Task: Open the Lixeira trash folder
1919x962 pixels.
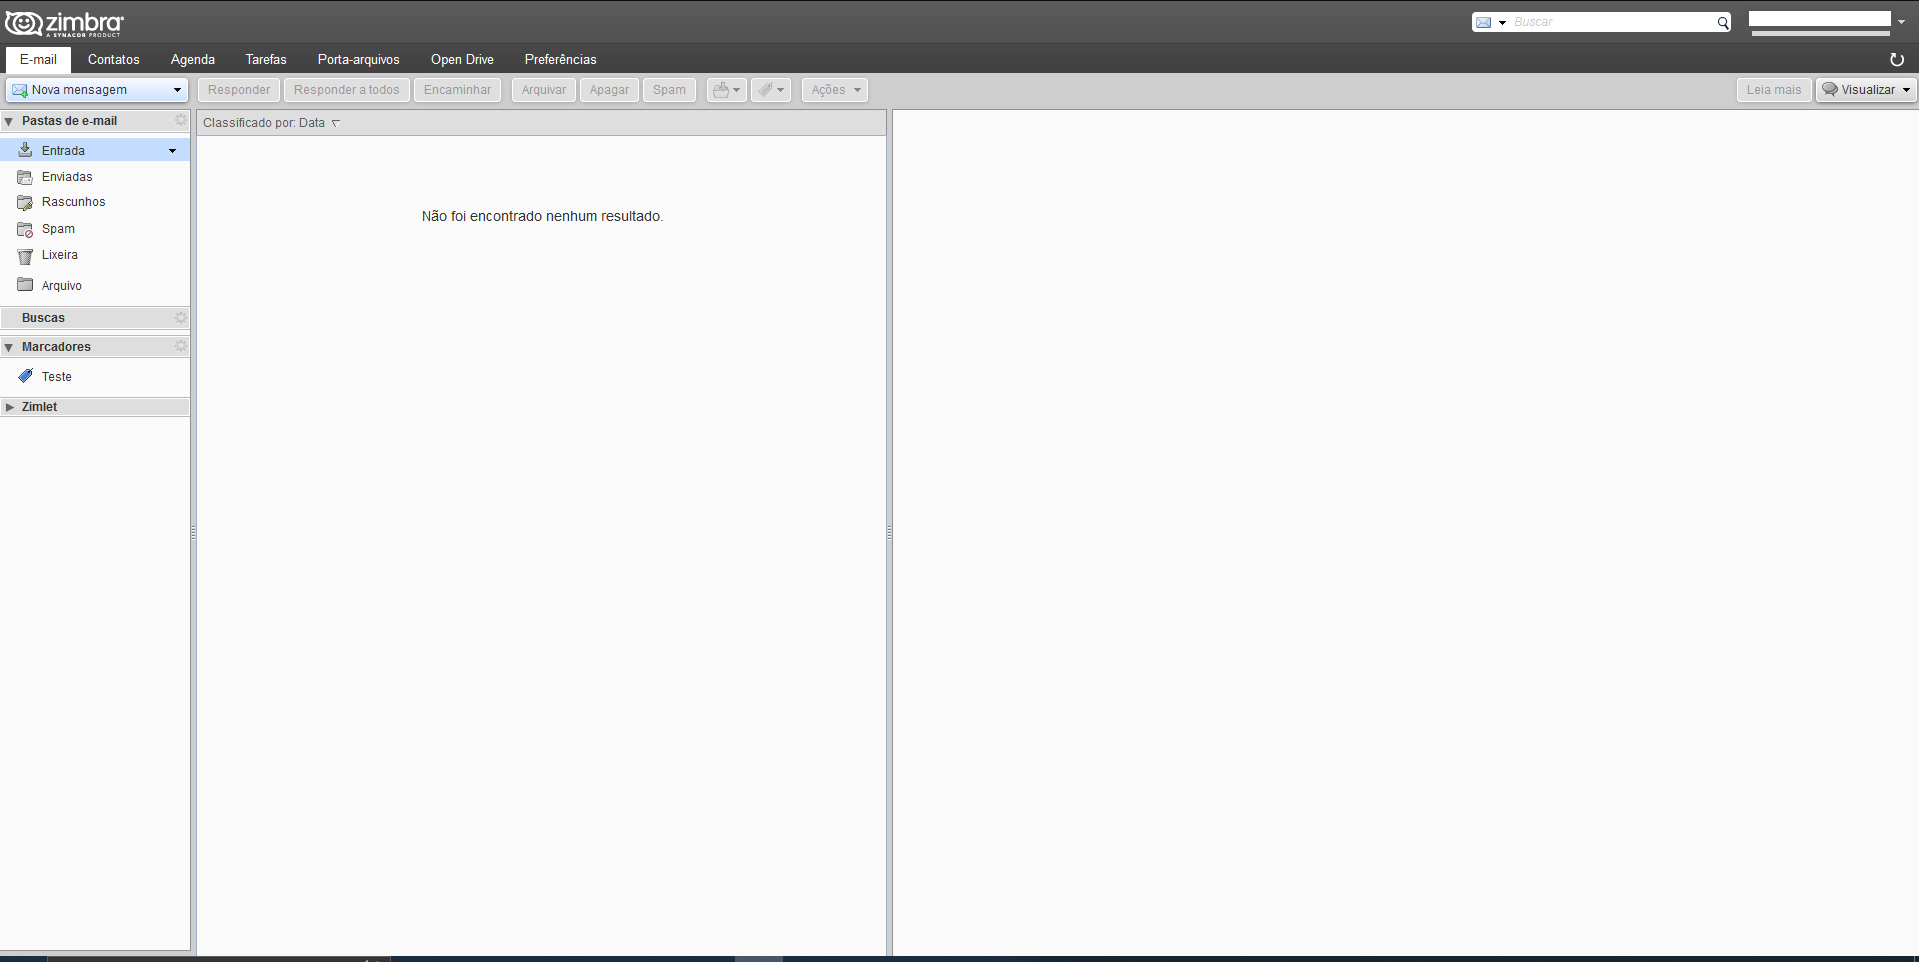Action: (x=59, y=255)
